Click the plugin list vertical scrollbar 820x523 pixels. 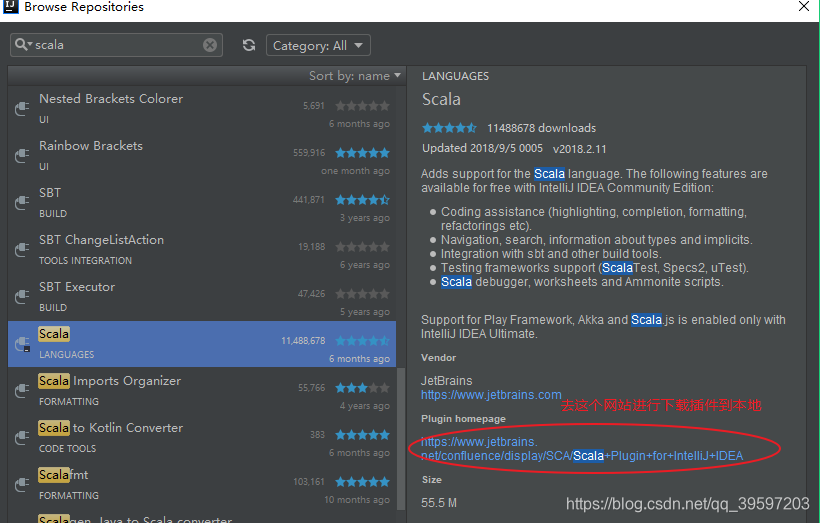[401, 438]
